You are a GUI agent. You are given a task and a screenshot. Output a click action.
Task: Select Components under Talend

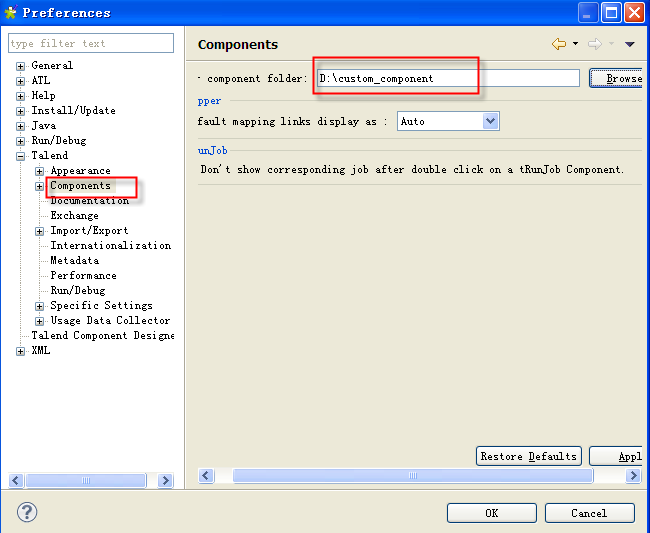(x=80, y=185)
